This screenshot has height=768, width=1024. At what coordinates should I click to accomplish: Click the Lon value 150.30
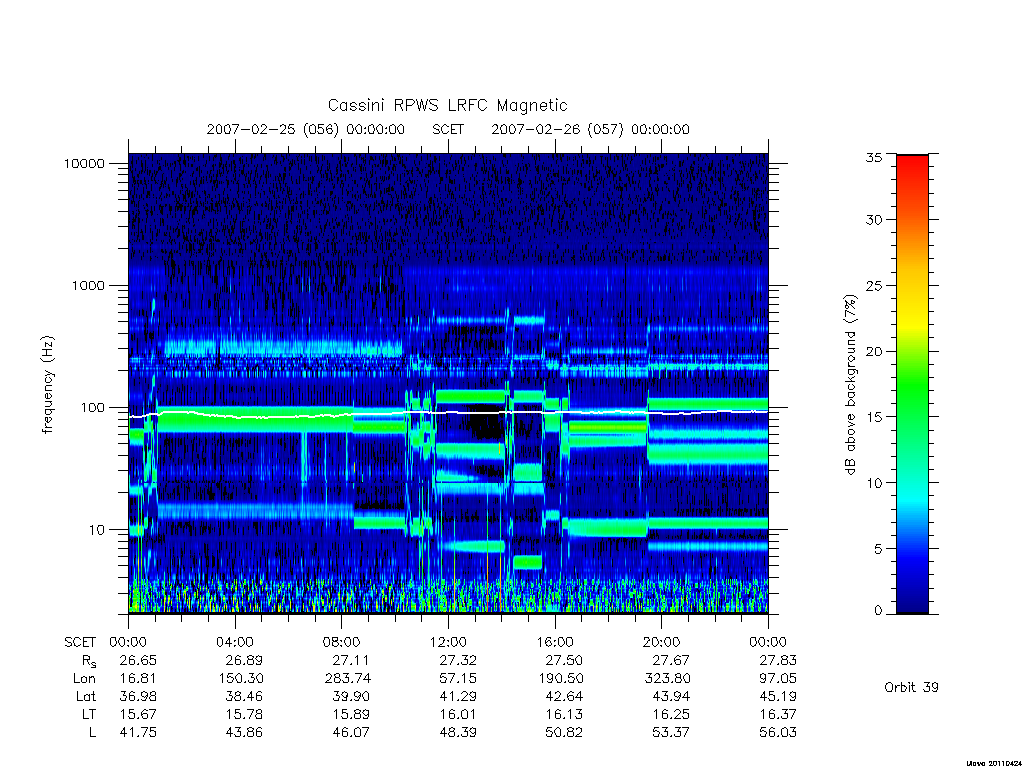point(240,679)
